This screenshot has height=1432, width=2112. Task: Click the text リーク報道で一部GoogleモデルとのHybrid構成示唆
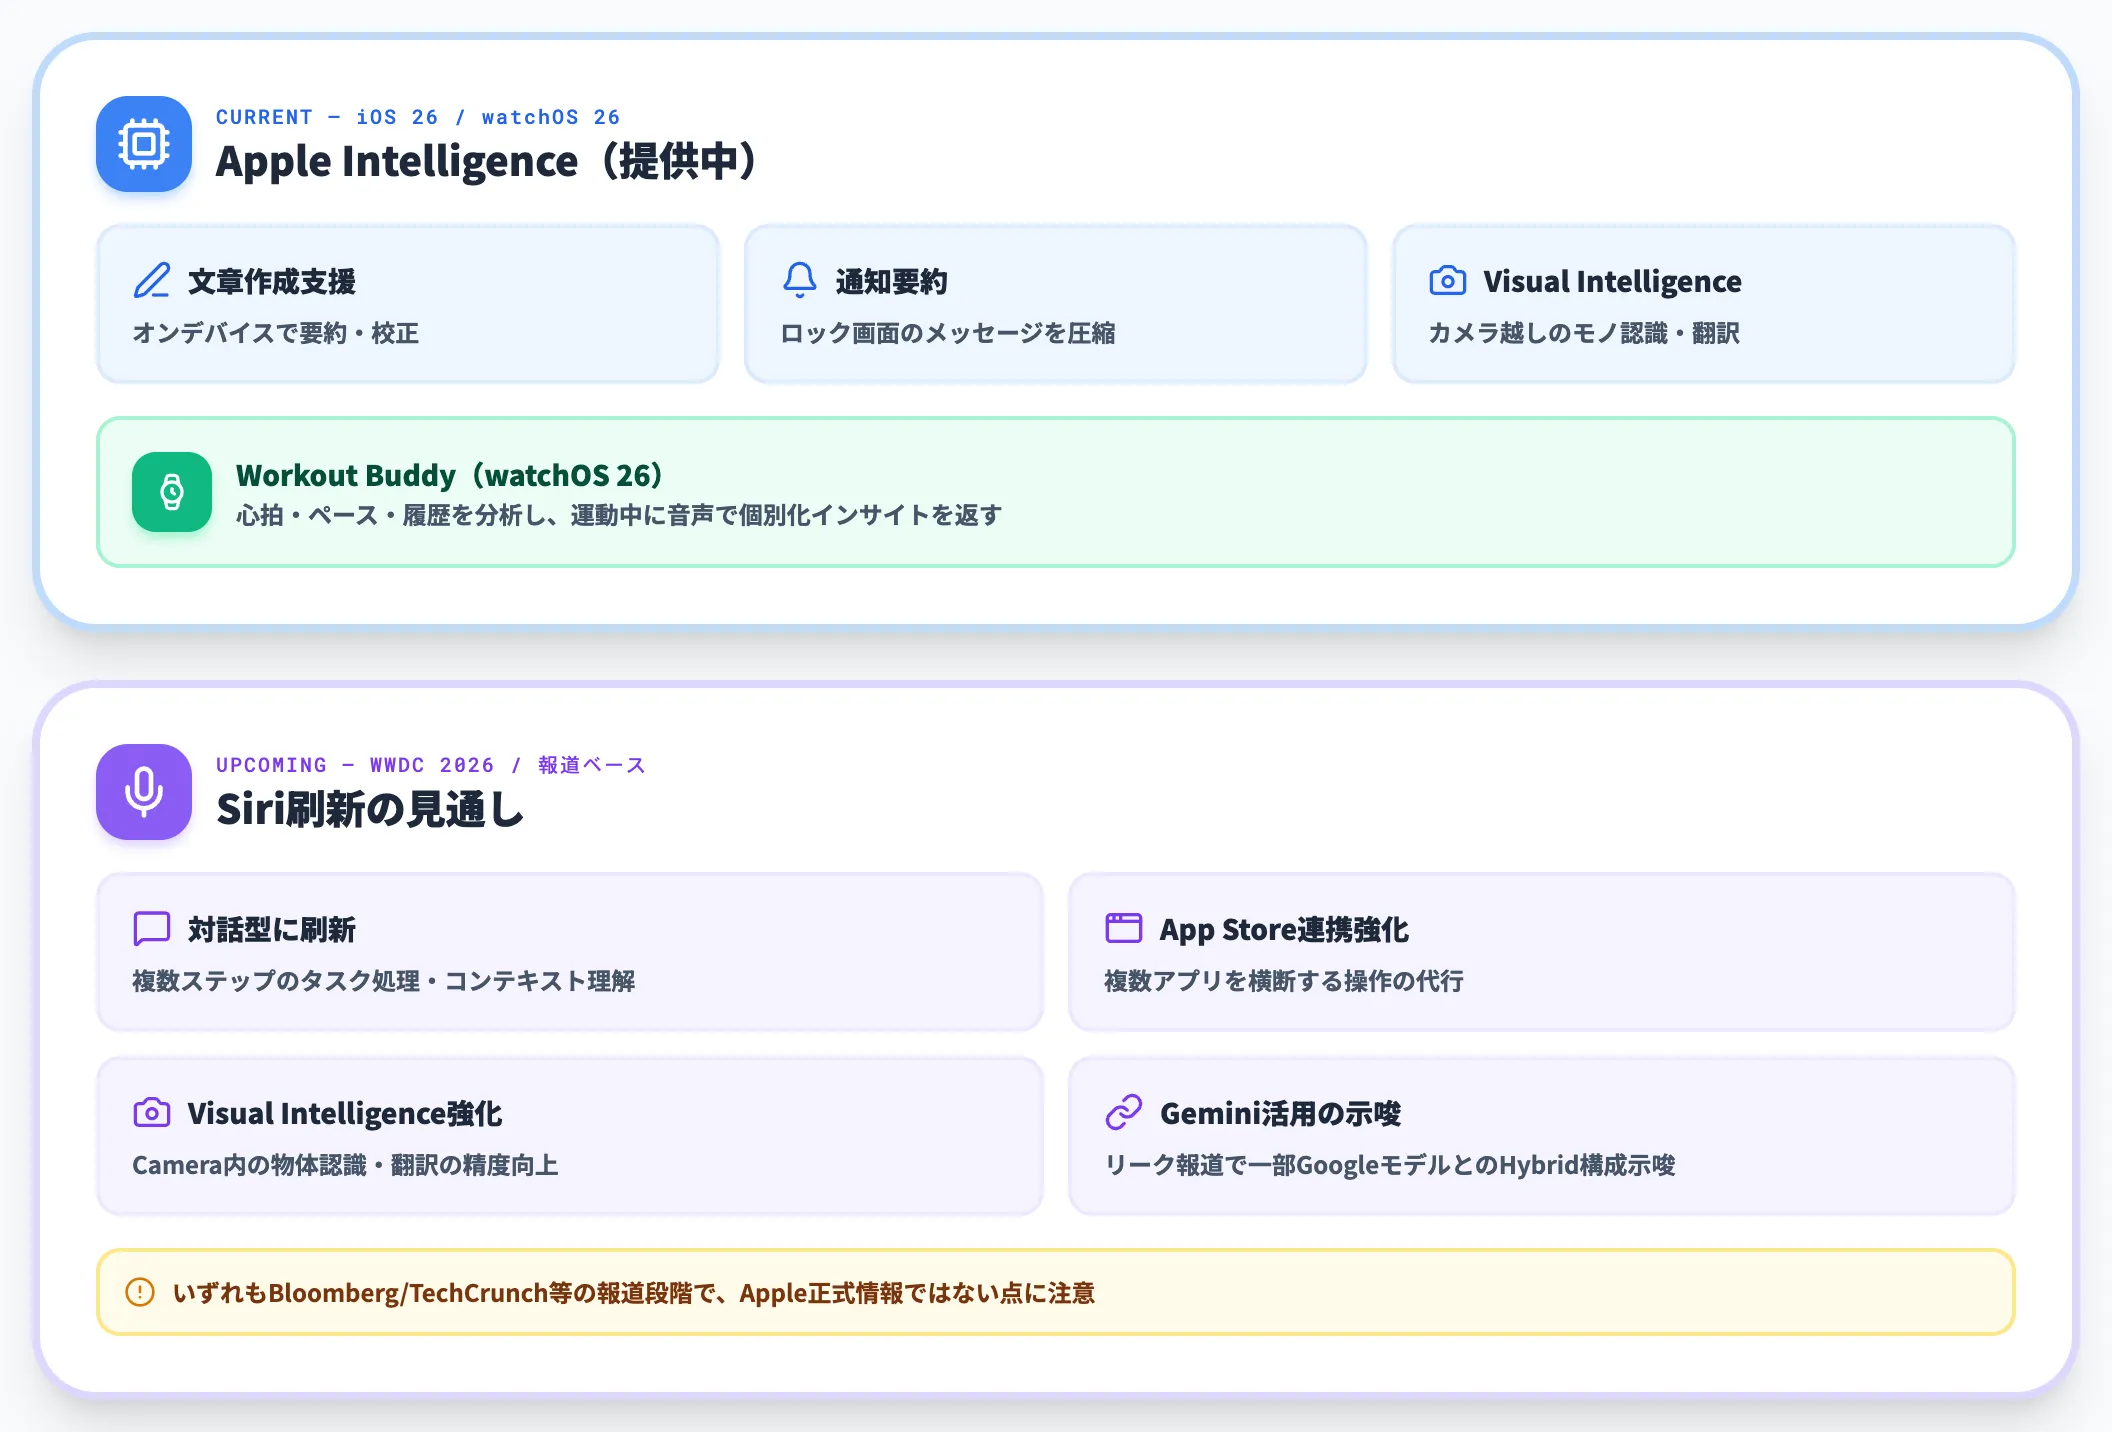point(1390,1165)
